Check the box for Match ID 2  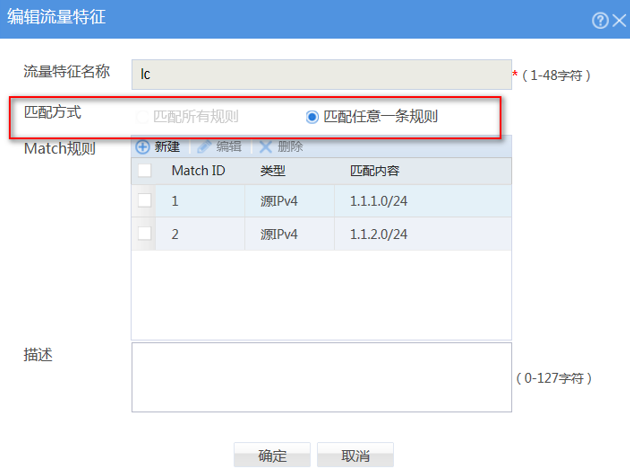click(x=145, y=234)
